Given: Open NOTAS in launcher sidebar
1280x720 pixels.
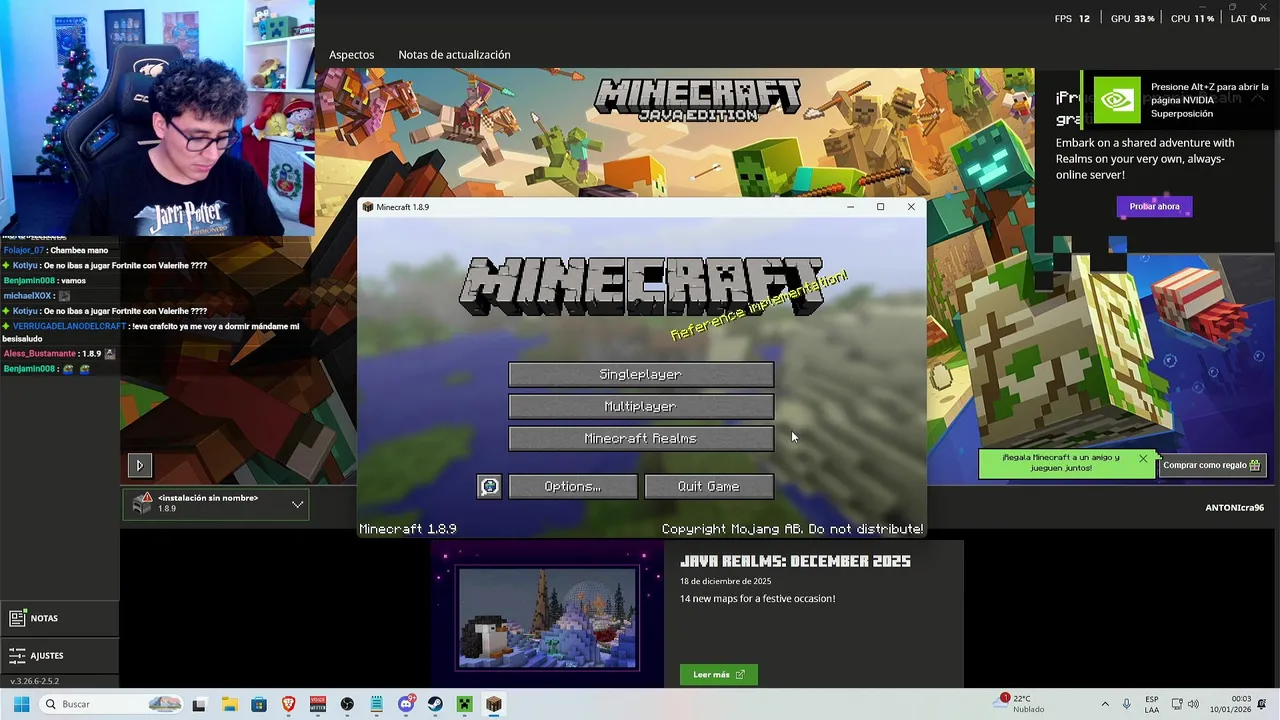Looking at the screenshot, I should [59, 618].
